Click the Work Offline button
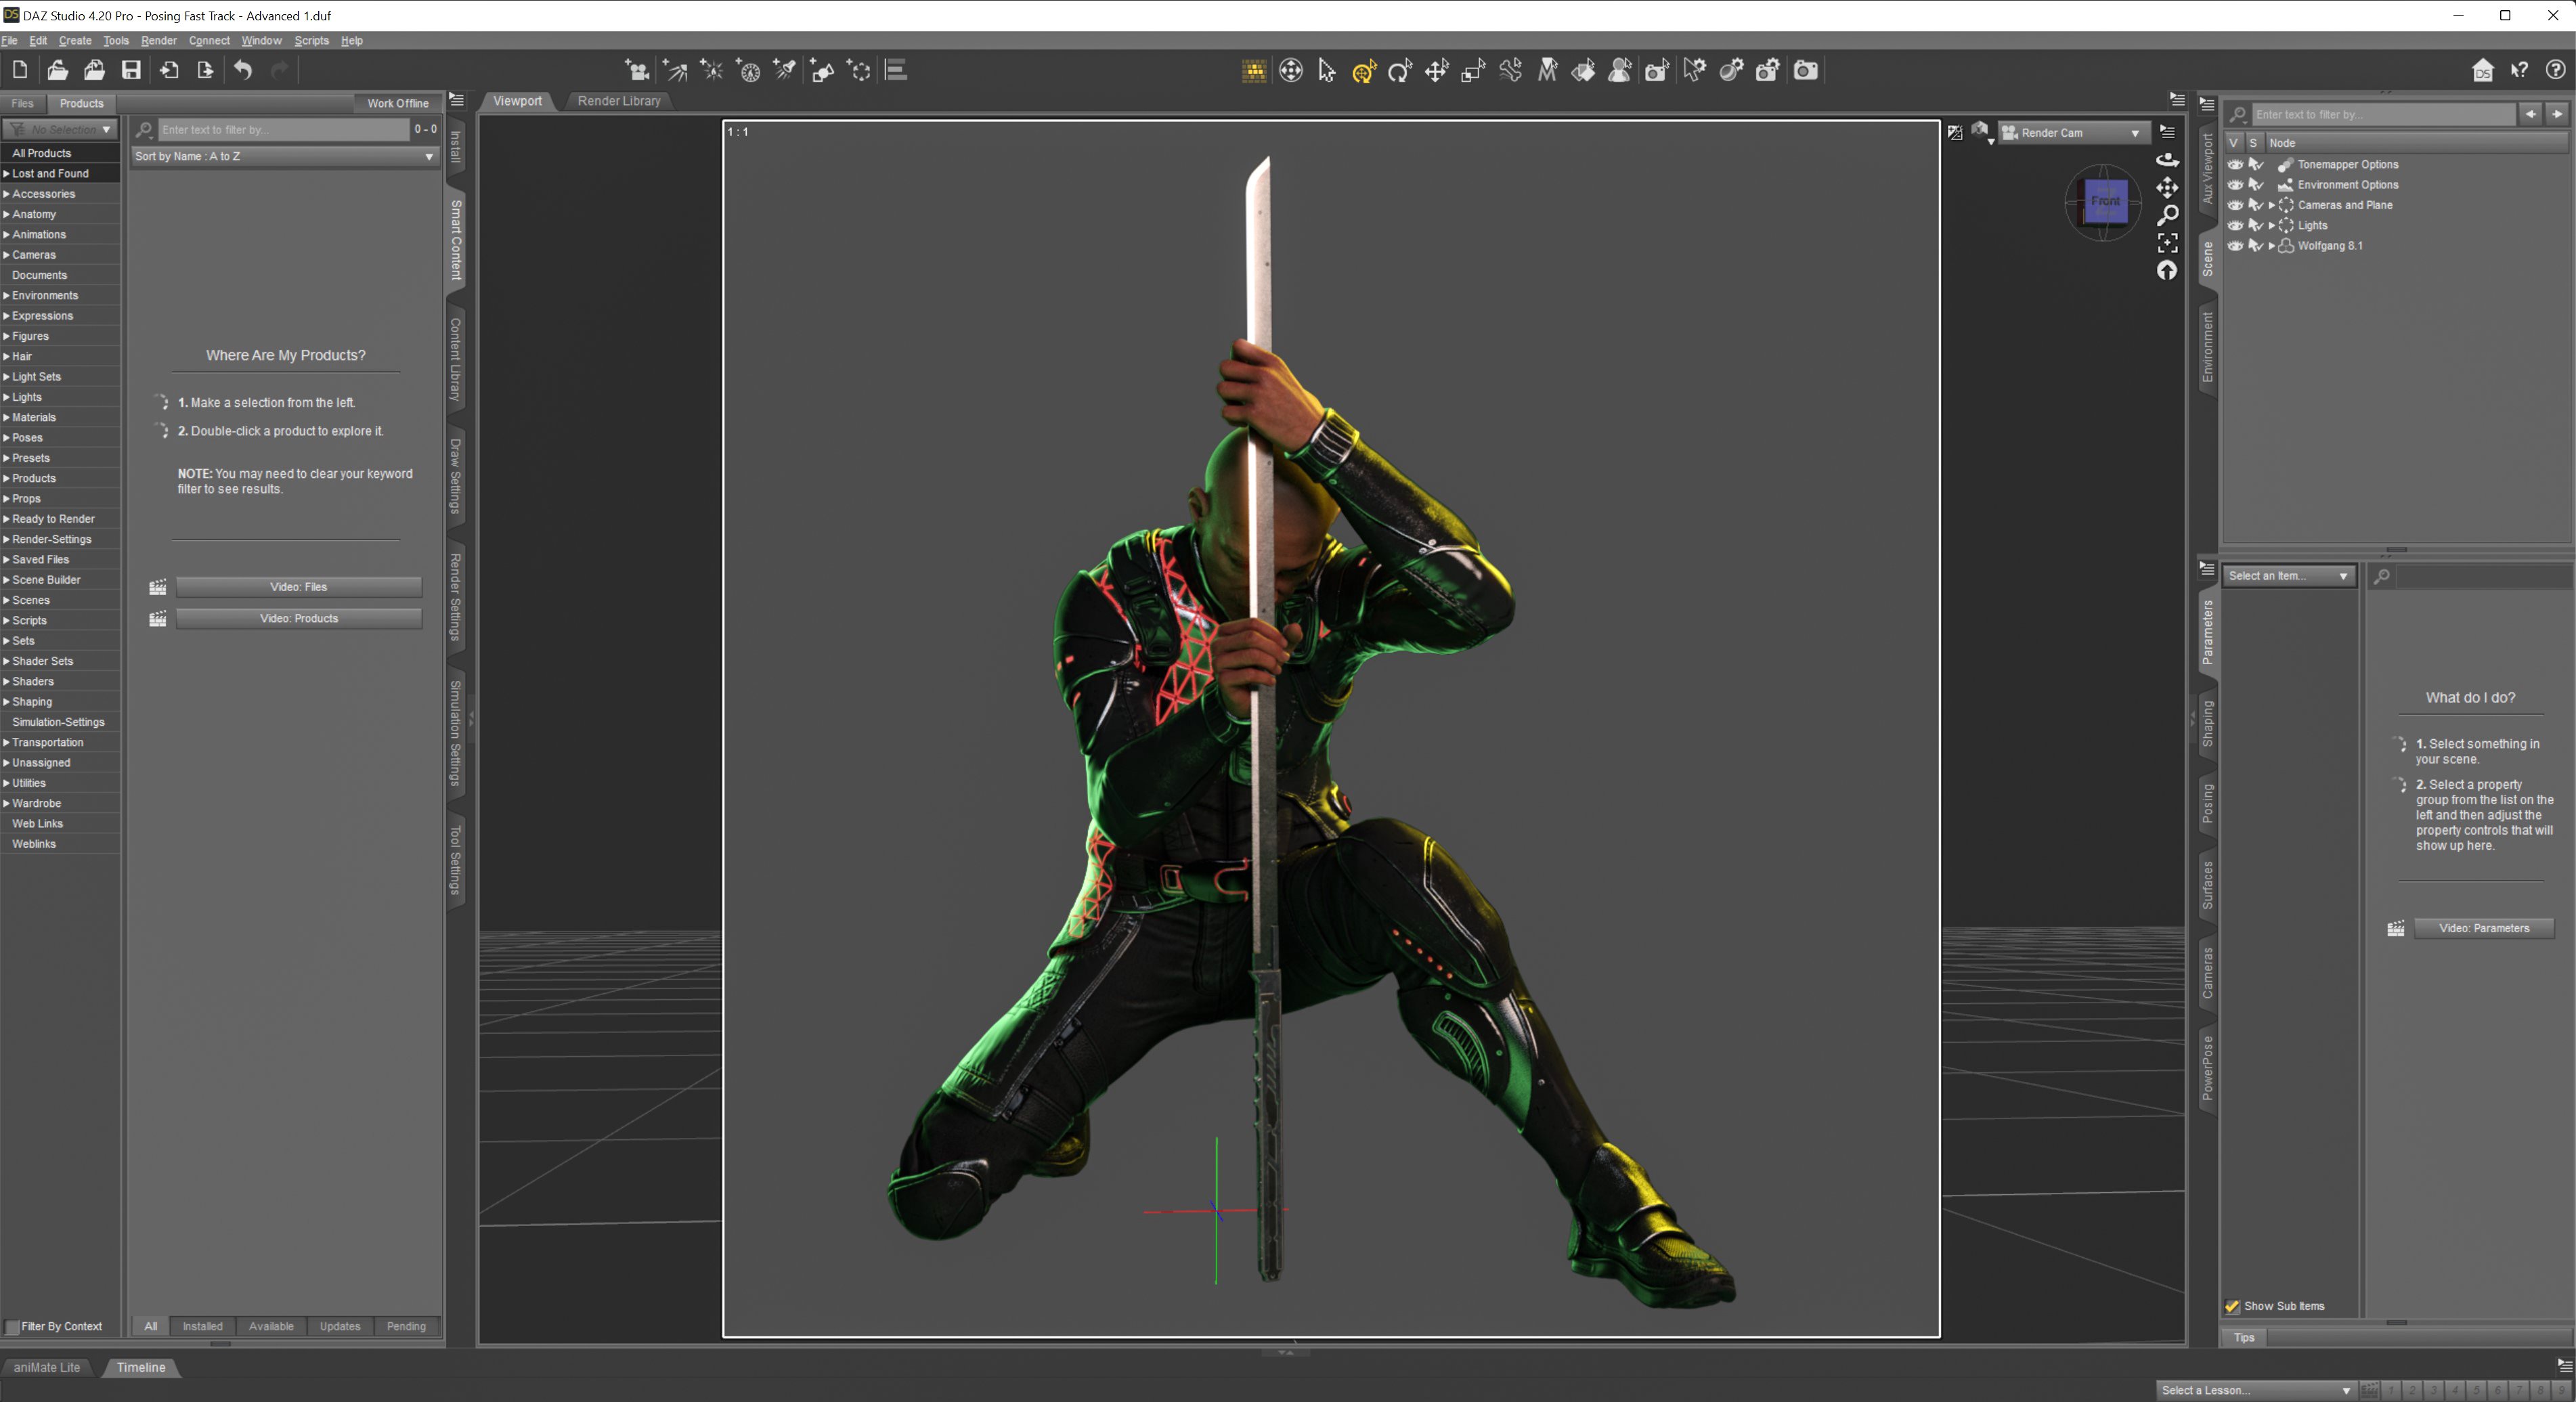Viewport: 2576px width, 1402px height. pyautogui.click(x=397, y=103)
